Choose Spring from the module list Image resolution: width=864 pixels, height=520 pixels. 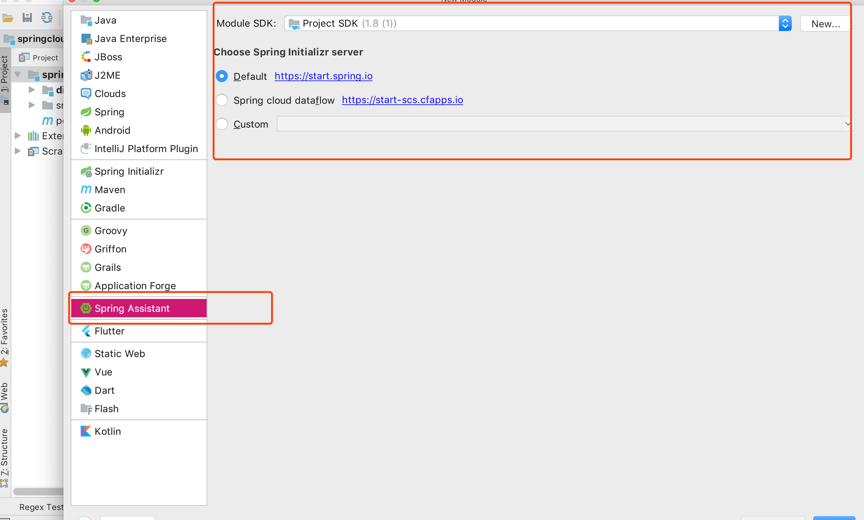pyautogui.click(x=139, y=112)
